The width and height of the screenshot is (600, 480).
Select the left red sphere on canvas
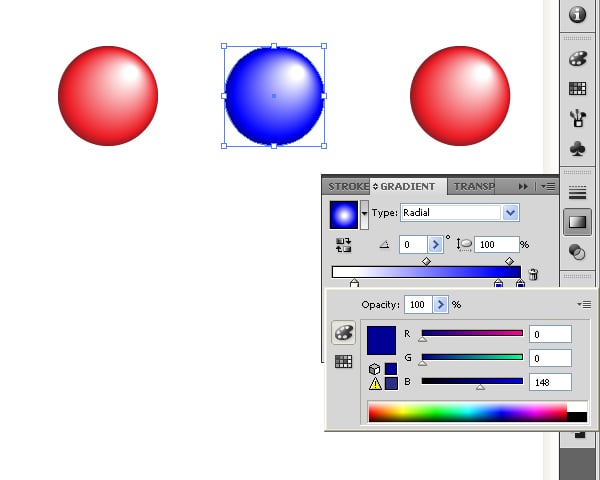[108, 96]
